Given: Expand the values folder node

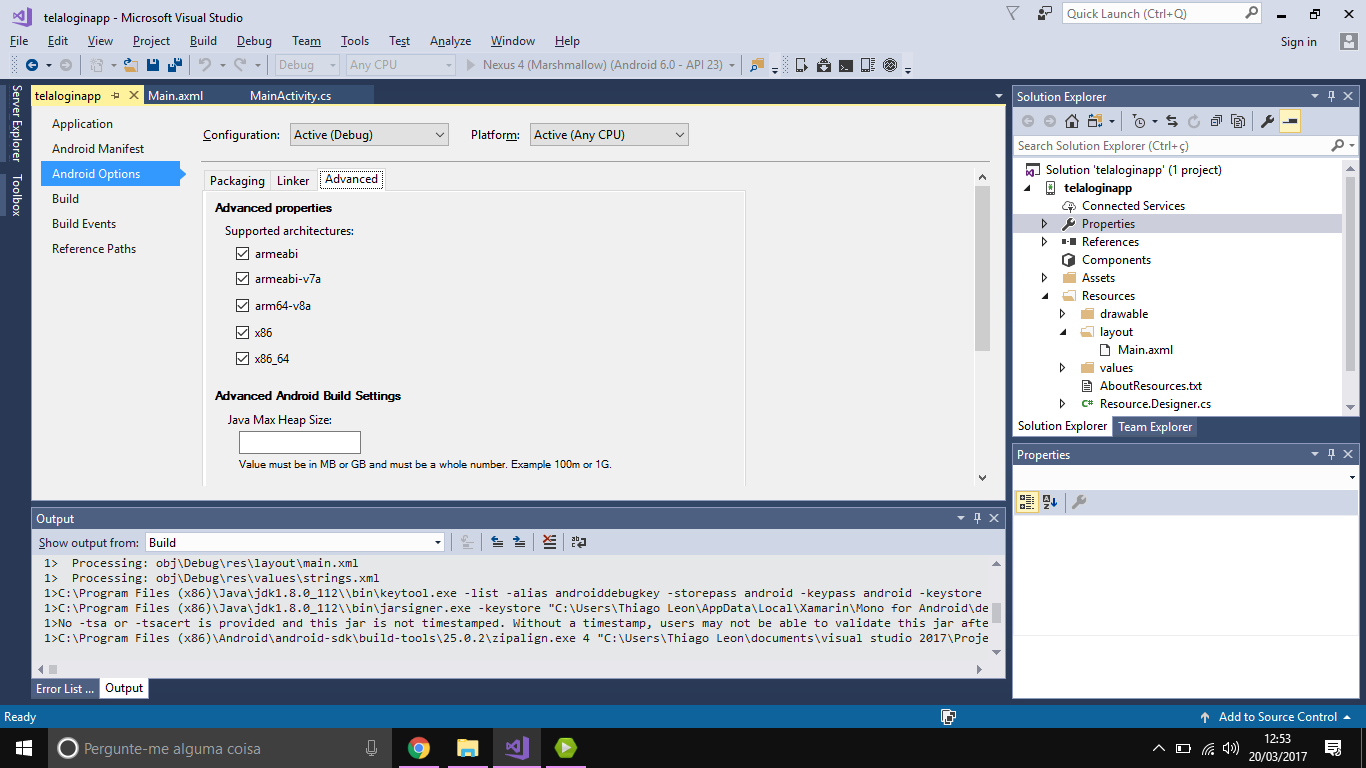Looking at the screenshot, I should coord(1063,368).
